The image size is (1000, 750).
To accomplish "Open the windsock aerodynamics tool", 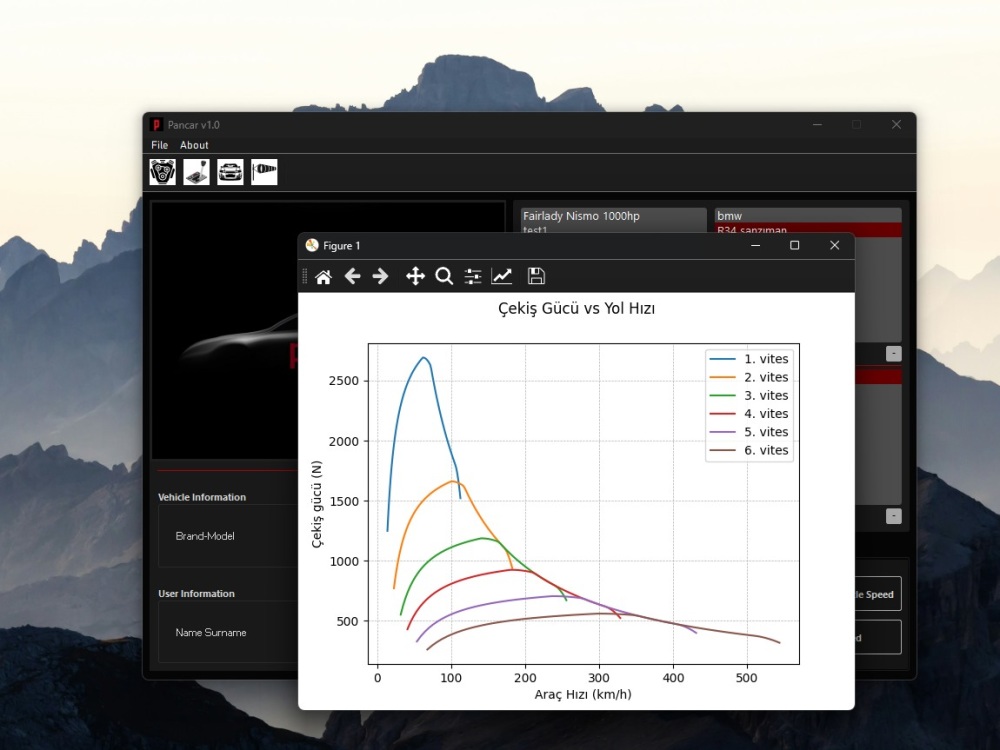I will pos(264,171).
